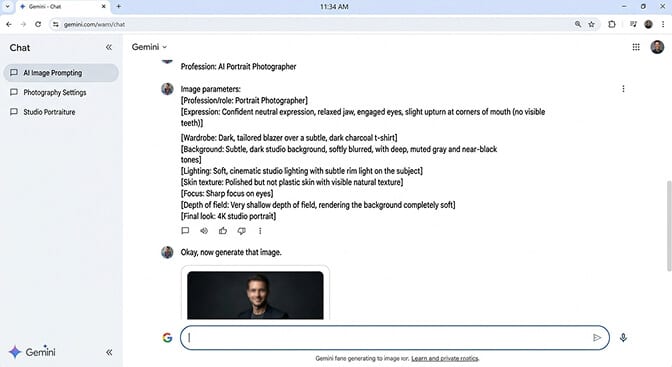Image resolution: width=672 pixels, height=367 pixels.
Task: Collapse sidebar using bottom double-chevron
Action: point(109,352)
